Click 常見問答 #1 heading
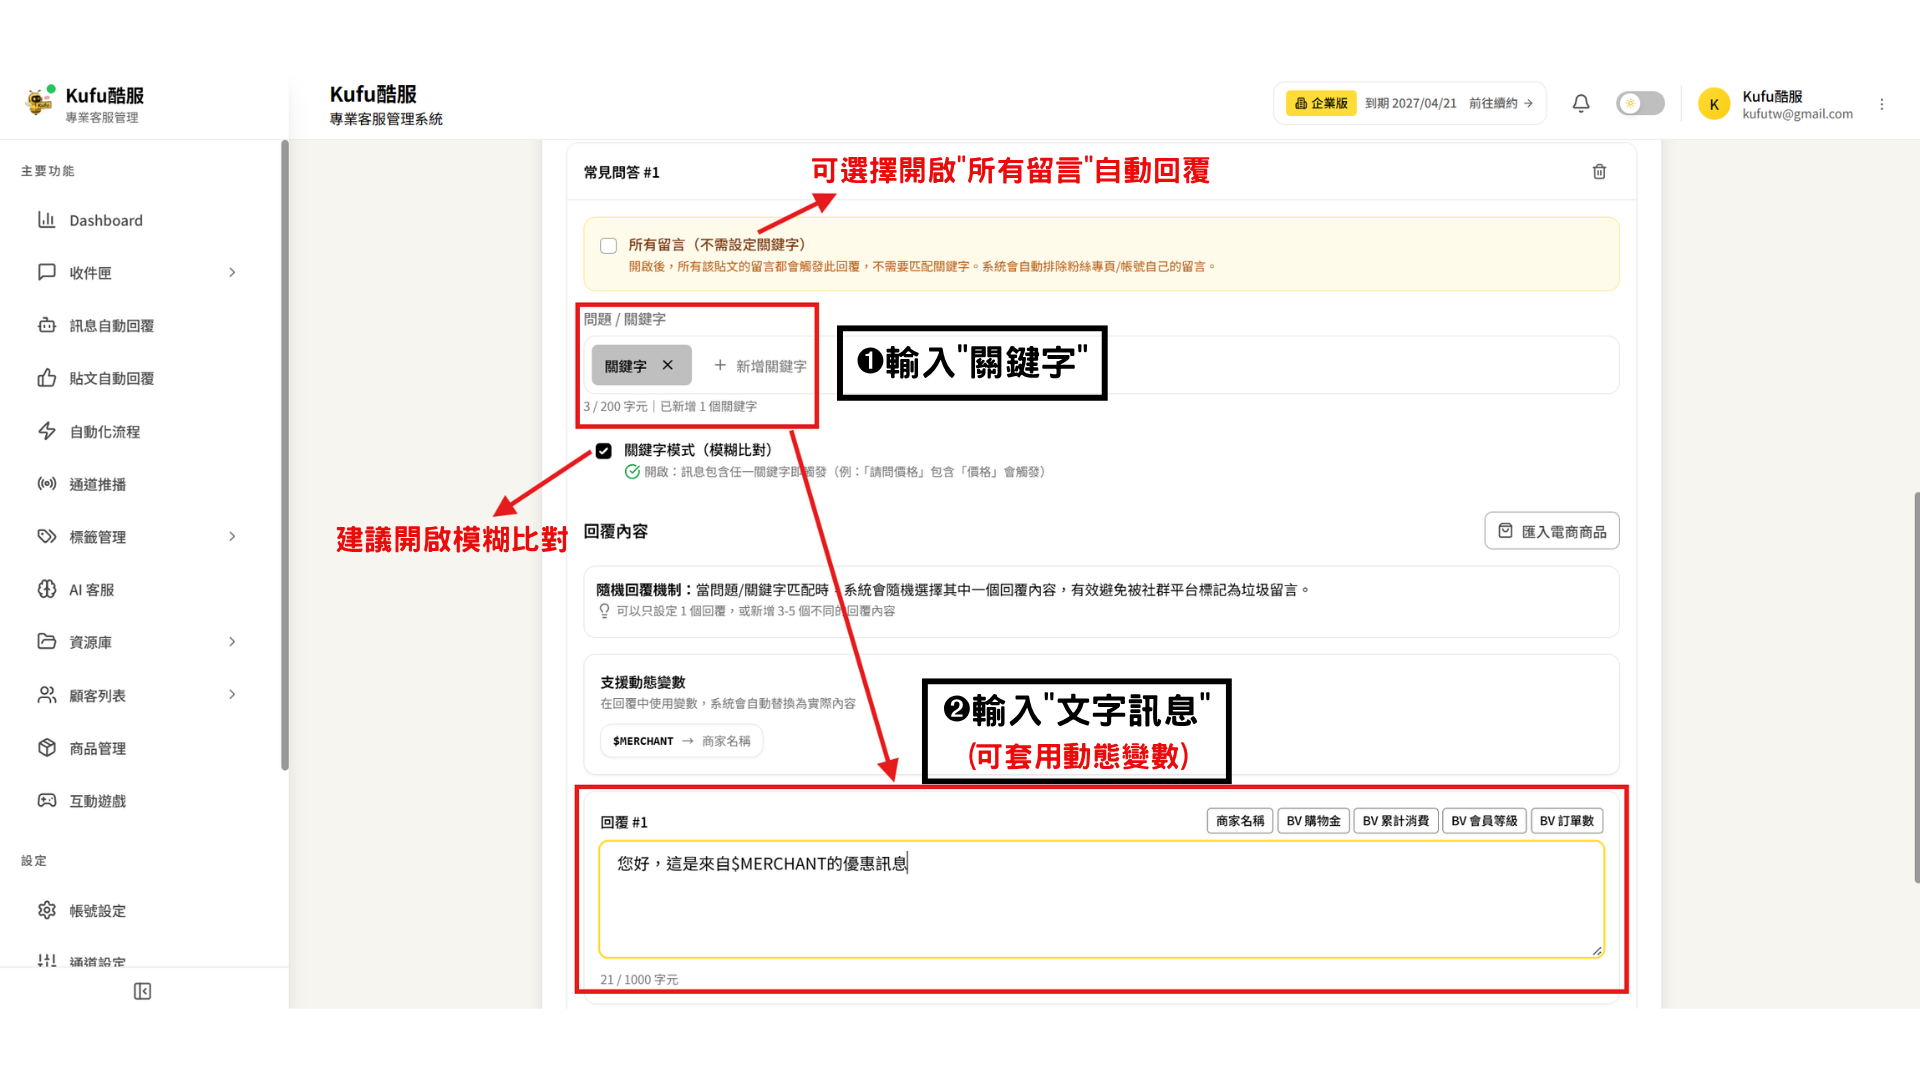1920x1080 pixels. [x=621, y=172]
